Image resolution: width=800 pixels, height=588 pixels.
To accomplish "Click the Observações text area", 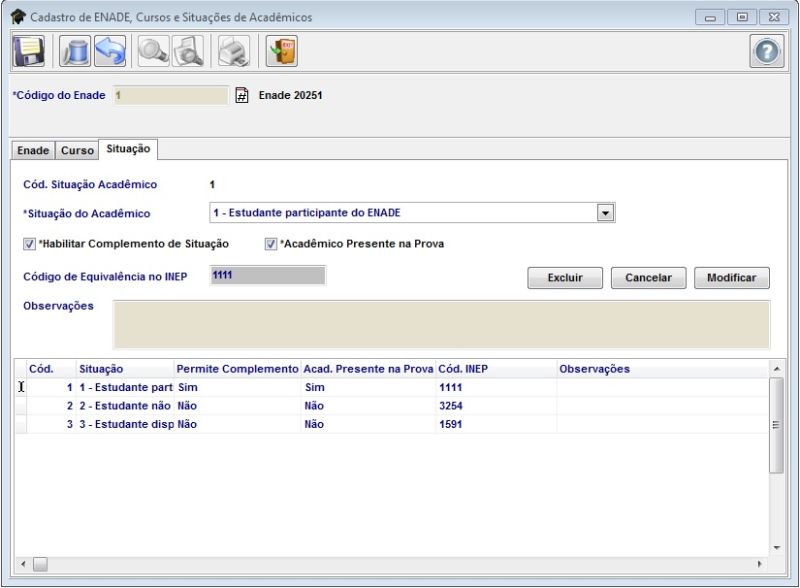I will point(441,324).
